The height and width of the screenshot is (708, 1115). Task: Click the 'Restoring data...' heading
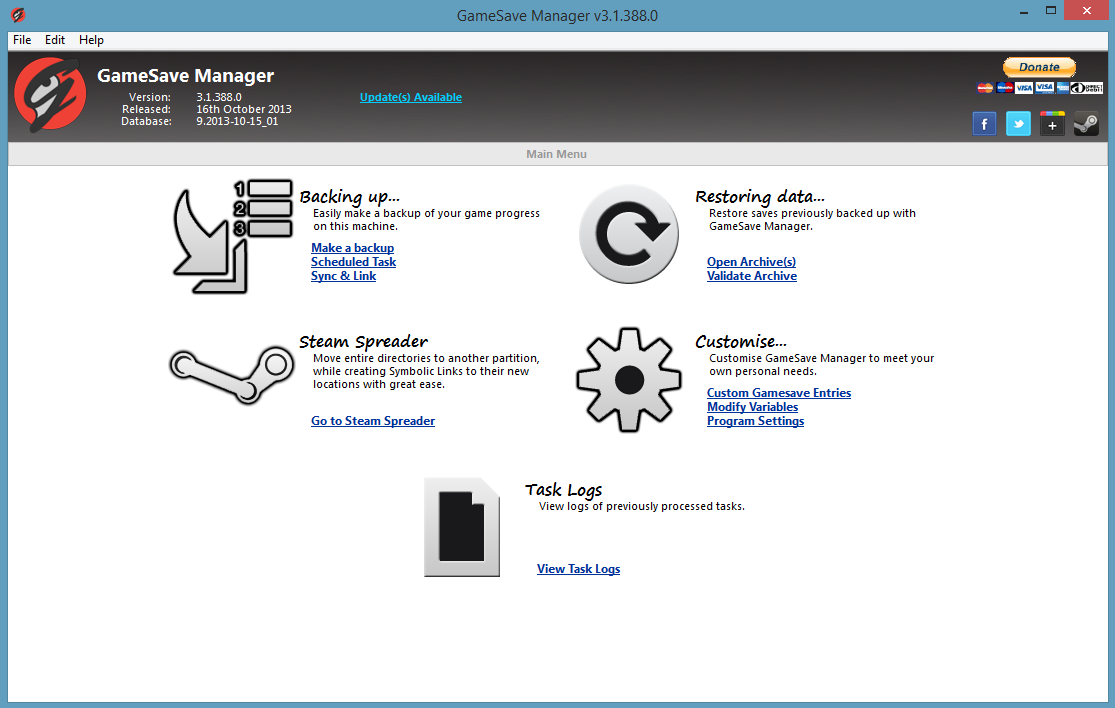(759, 197)
